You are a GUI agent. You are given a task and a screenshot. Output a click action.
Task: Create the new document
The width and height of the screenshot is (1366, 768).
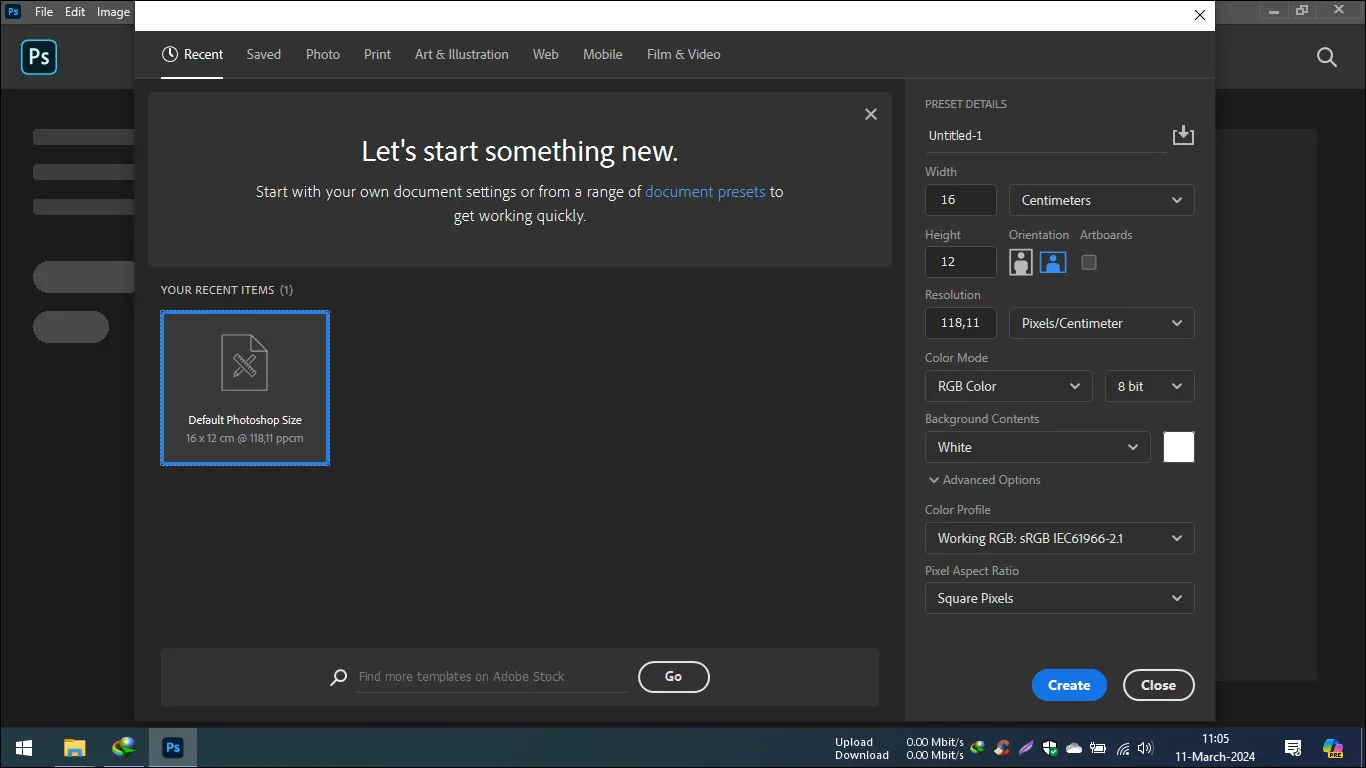(x=1069, y=685)
